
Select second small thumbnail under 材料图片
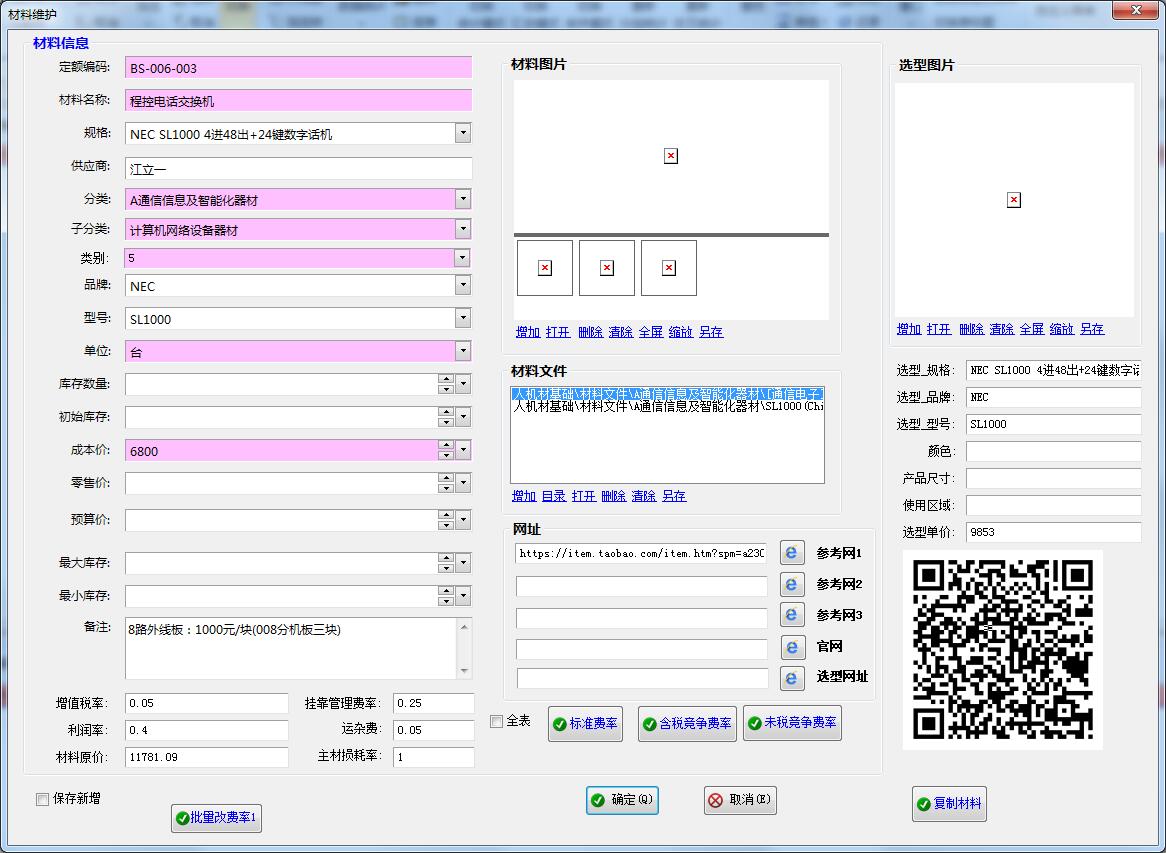pyautogui.click(x=607, y=268)
